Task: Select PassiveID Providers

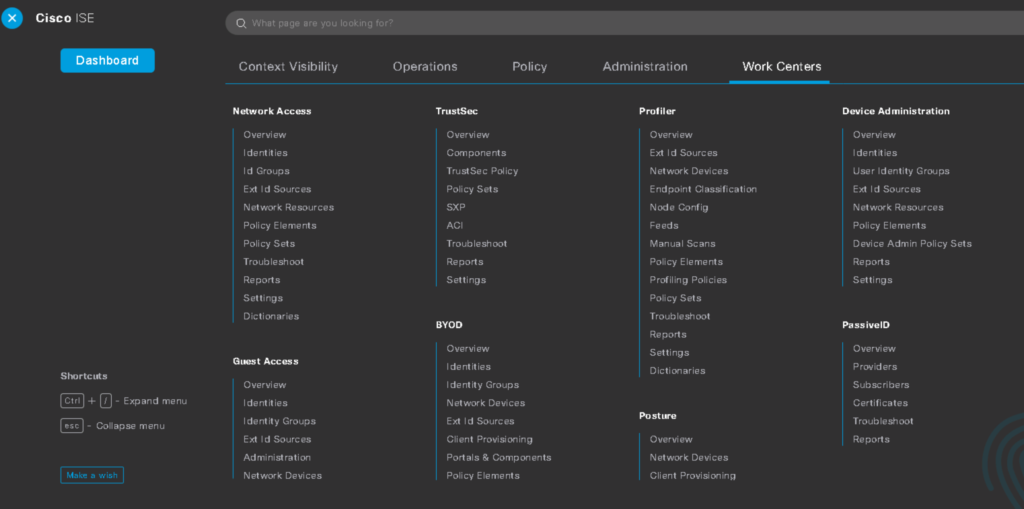Action: (x=875, y=367)
